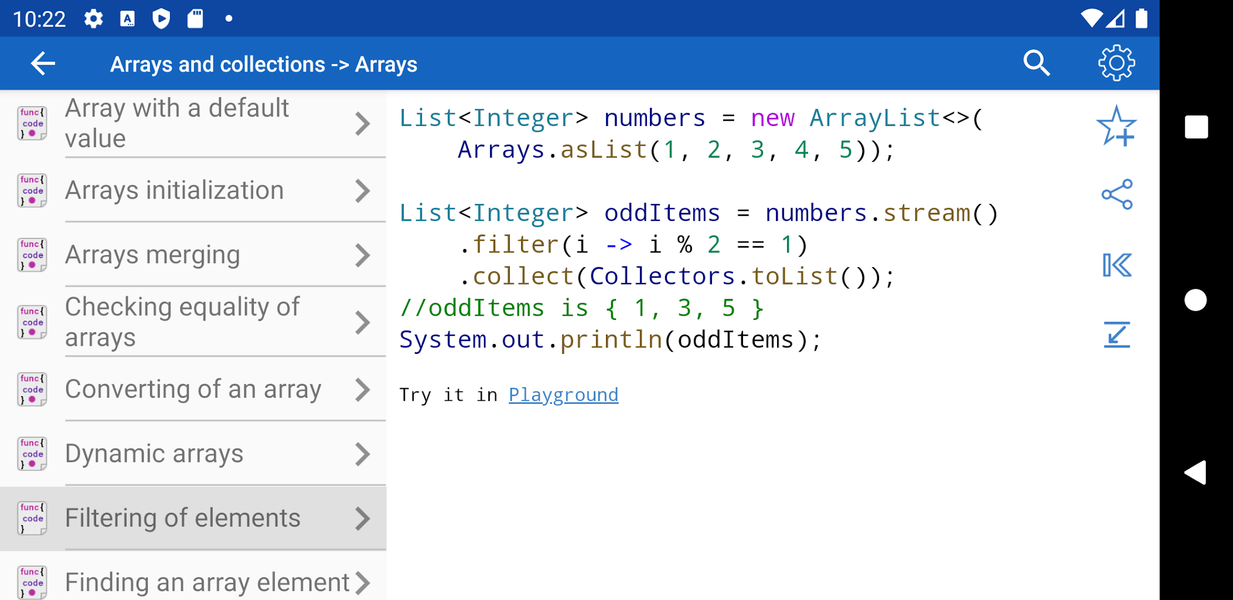Tap the back arrow in header
This screenshot has height=600, width=1233.
click(43, 64)
